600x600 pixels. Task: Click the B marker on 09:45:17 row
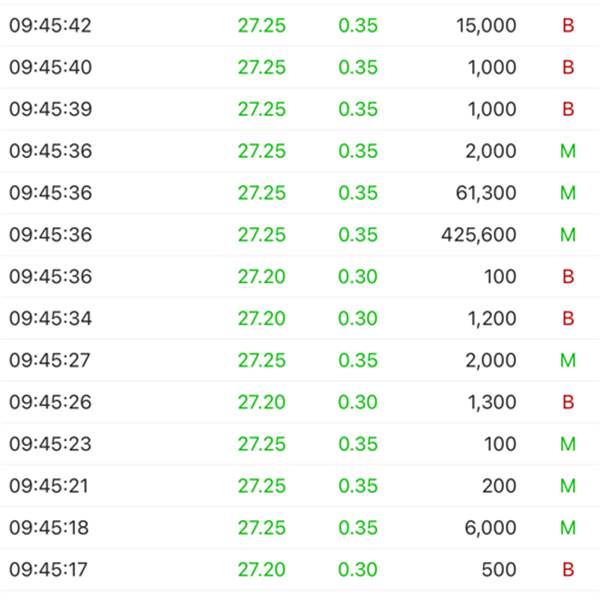pos(568,570)
